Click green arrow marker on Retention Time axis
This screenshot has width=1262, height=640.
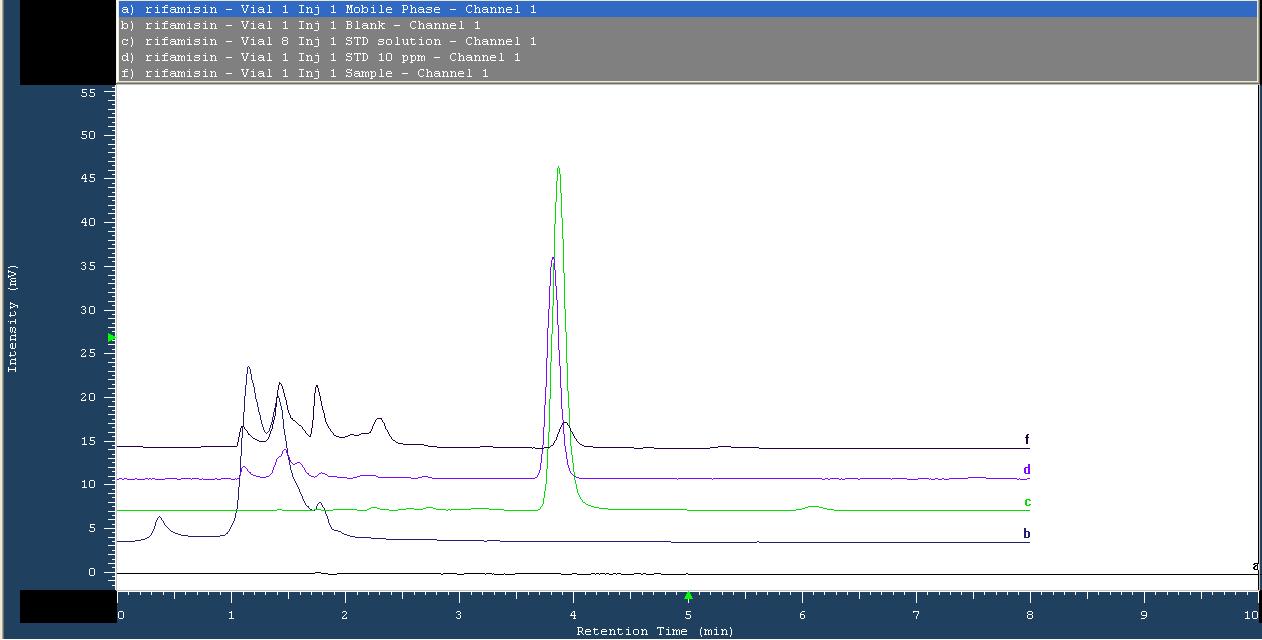(x=688, y=597)
